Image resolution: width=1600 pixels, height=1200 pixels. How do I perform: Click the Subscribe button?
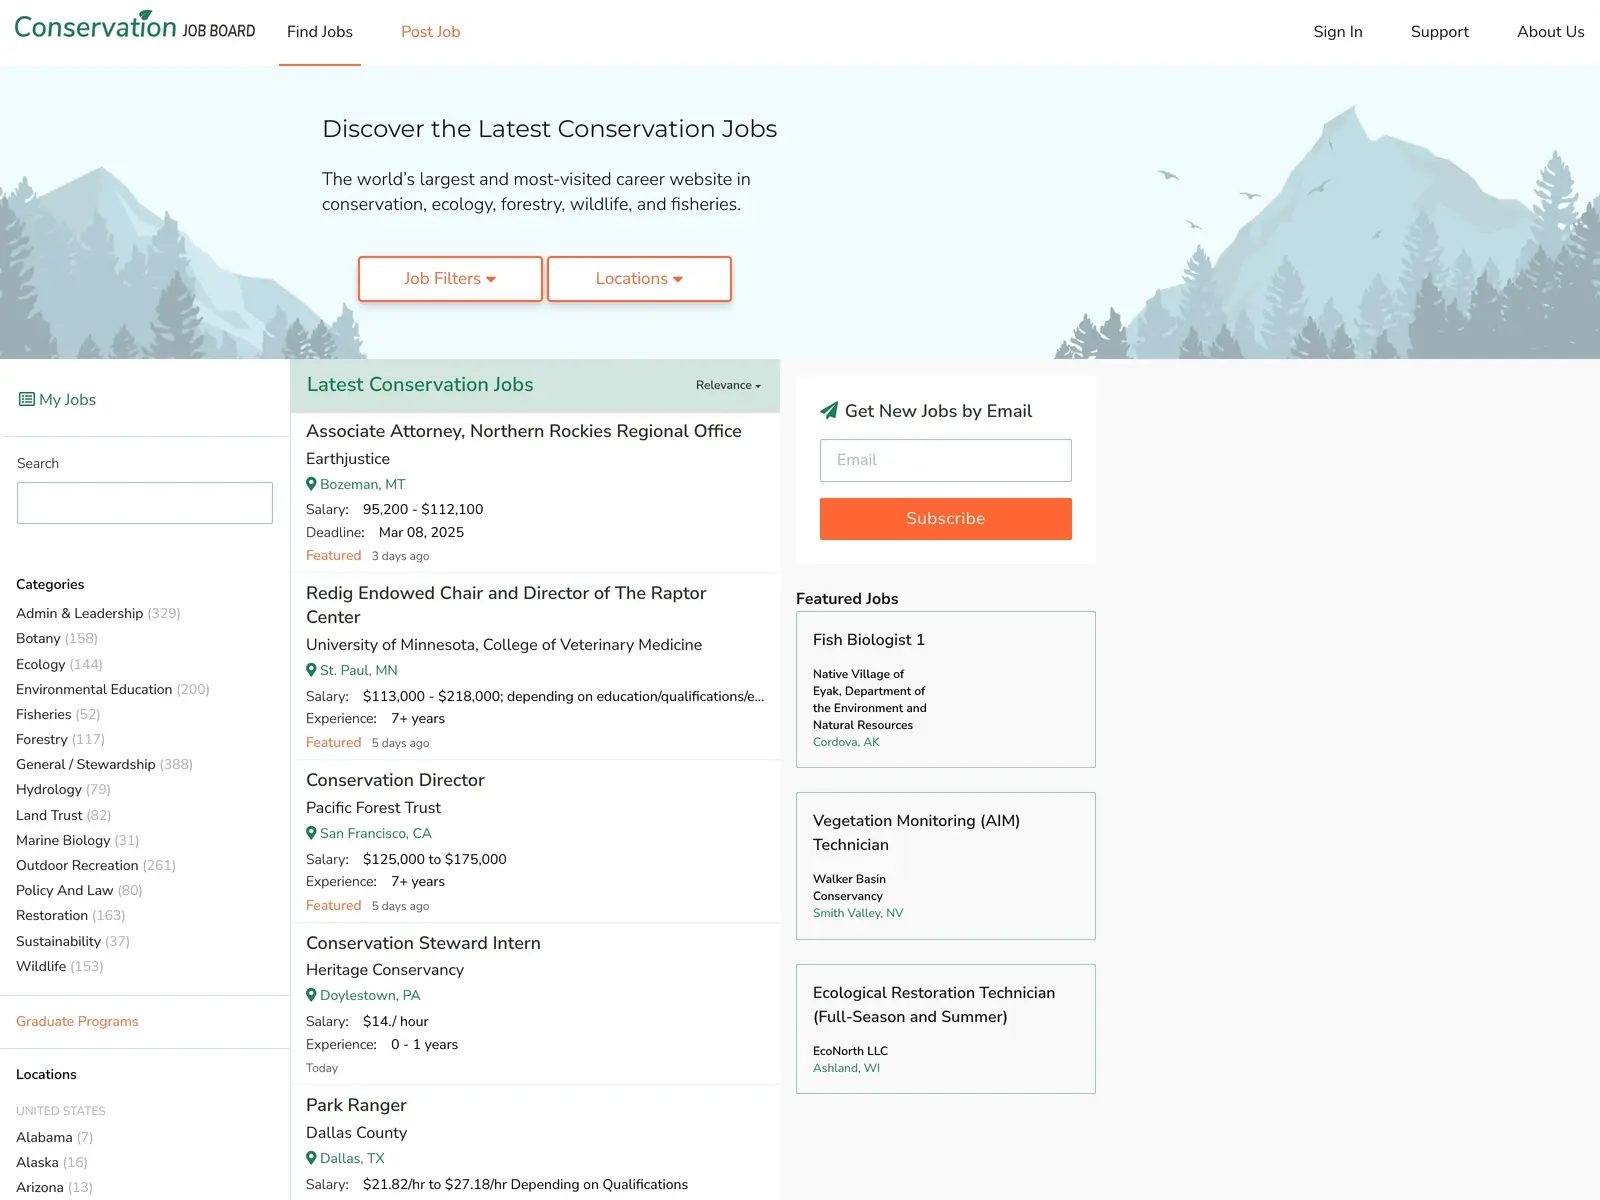(x=946, y=519)
